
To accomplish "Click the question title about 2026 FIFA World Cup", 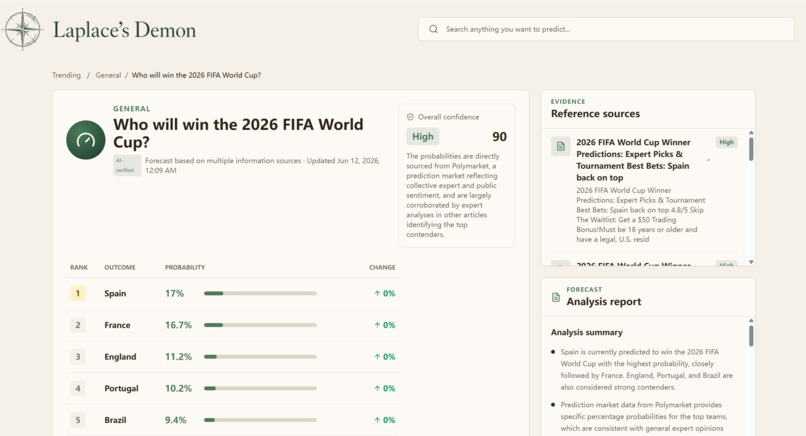I will [x=239, y=133].
